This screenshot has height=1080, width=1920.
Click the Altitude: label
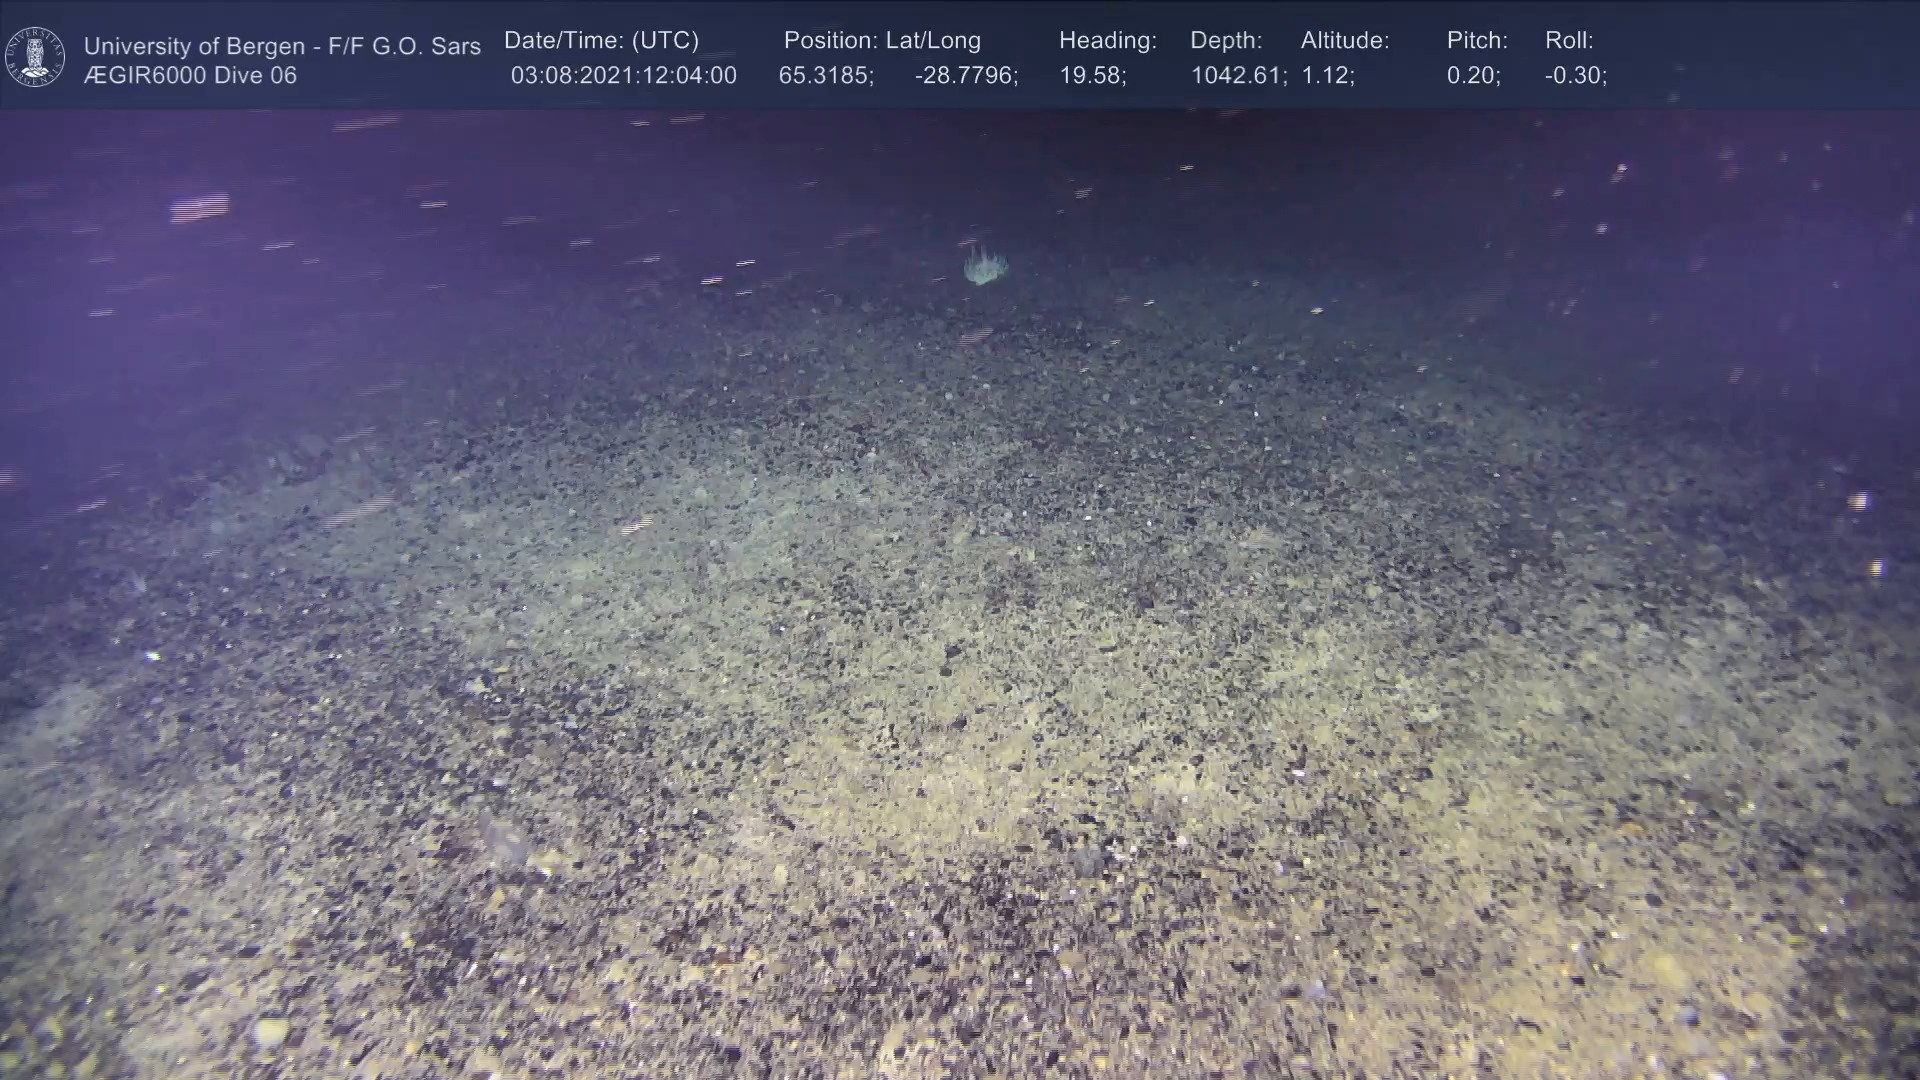pyautogui.click(x=1345, y=41)
